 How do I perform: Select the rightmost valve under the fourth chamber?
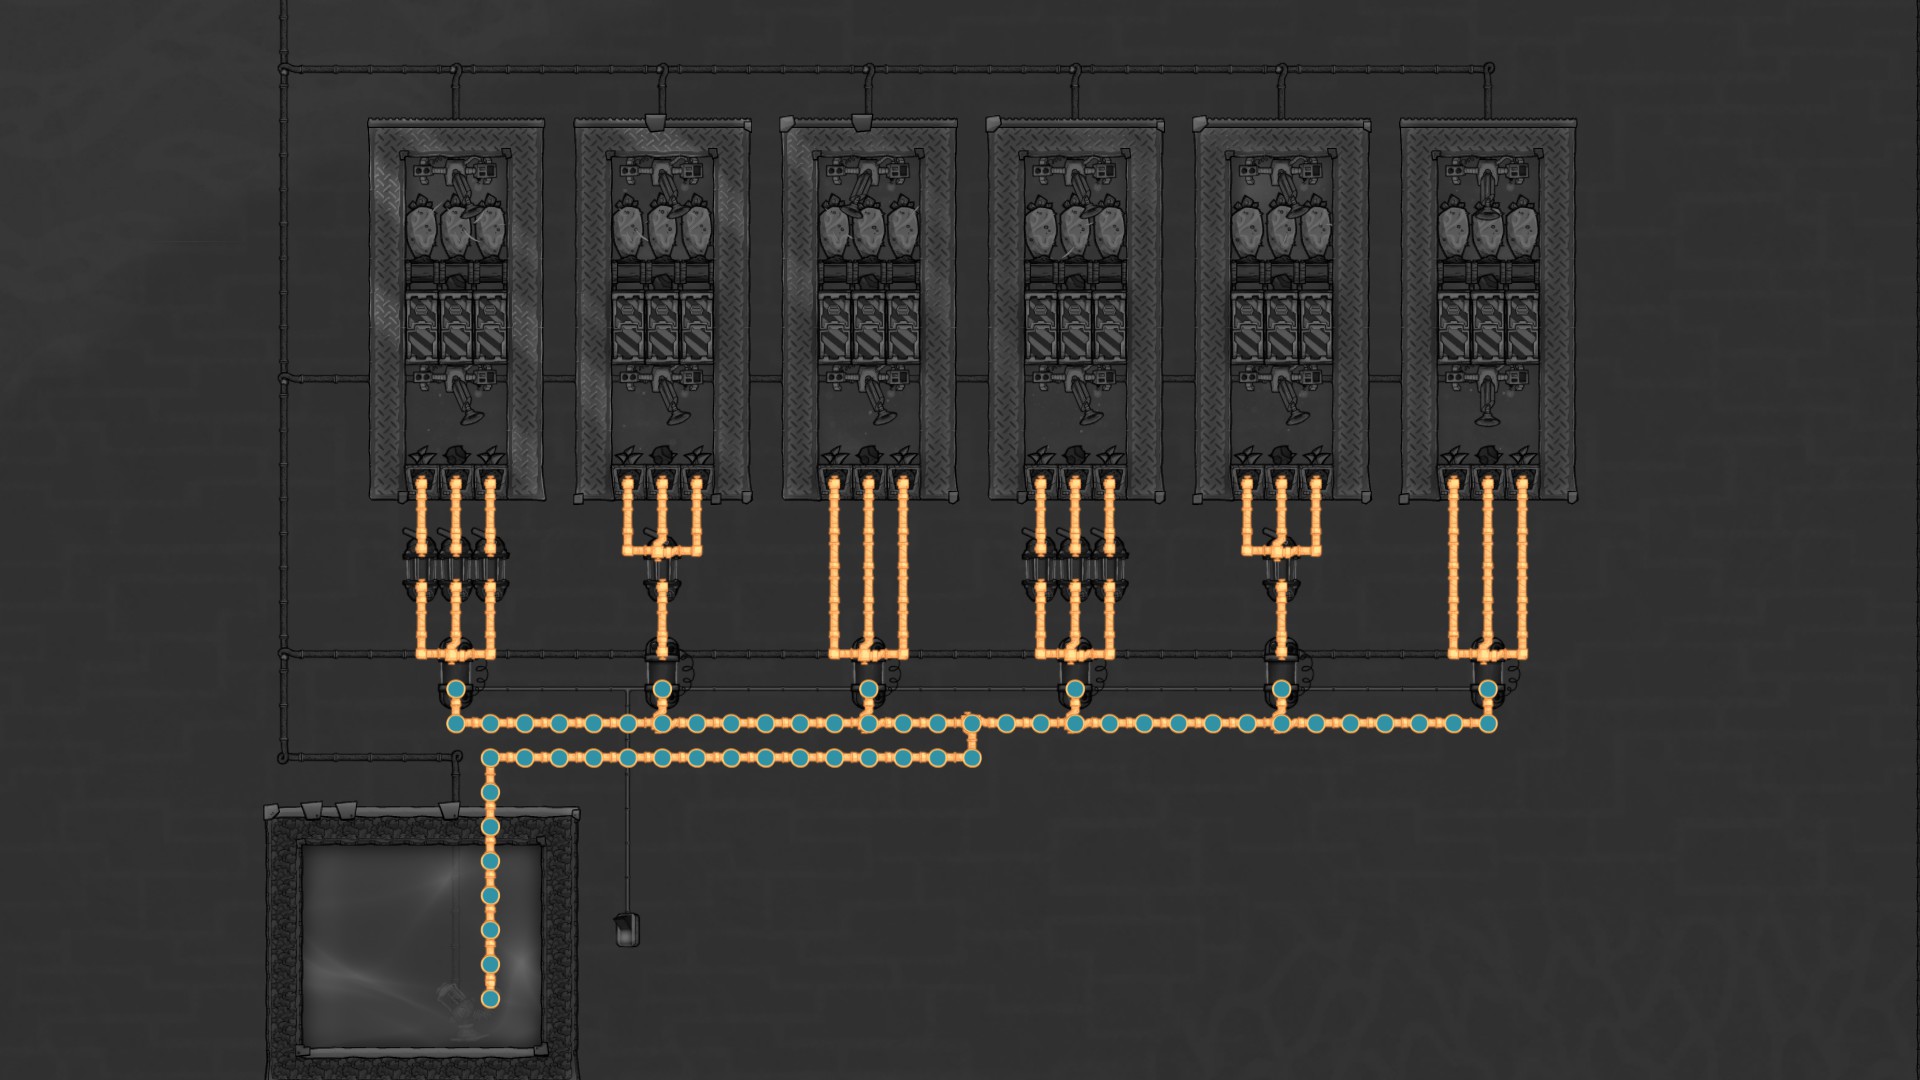(1110, 567)
